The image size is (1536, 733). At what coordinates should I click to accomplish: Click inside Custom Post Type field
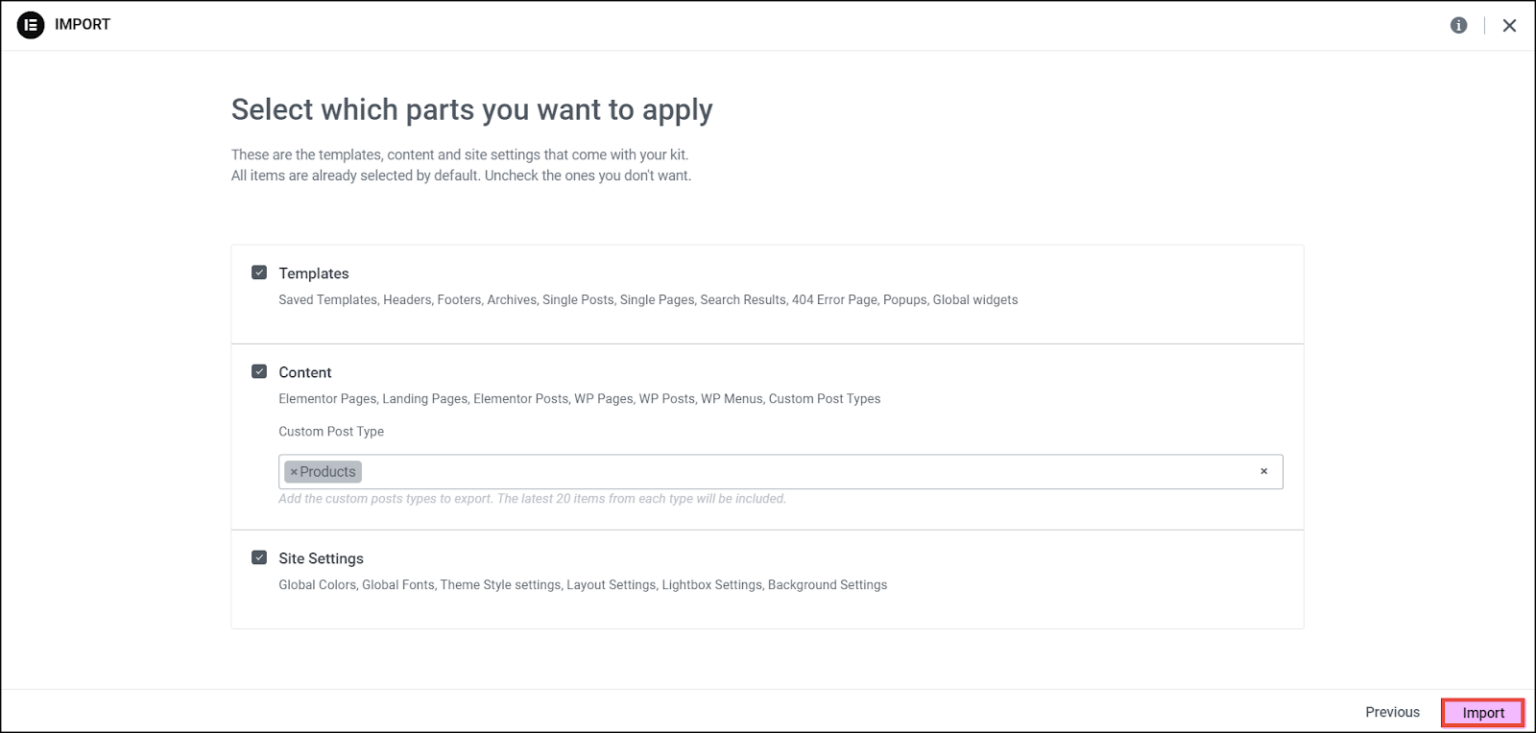(800, 472)
